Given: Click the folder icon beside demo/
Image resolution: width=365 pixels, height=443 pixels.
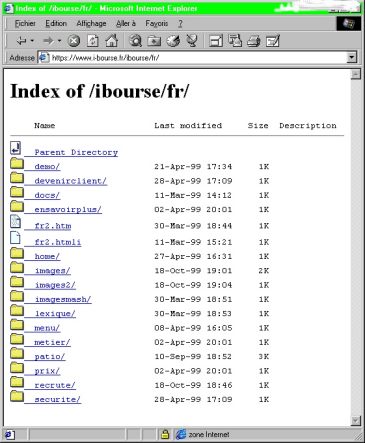Looking at the screenshot, I should [x=17, y=163].
